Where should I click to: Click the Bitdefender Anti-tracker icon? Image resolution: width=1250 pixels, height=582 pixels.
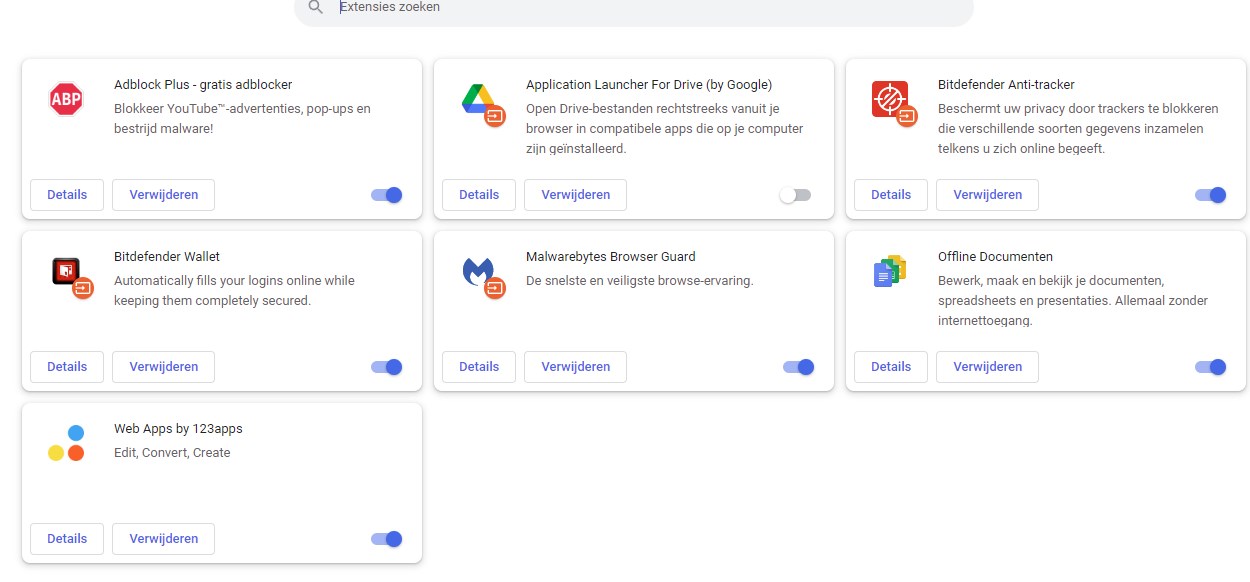click(x=890, y=99)
